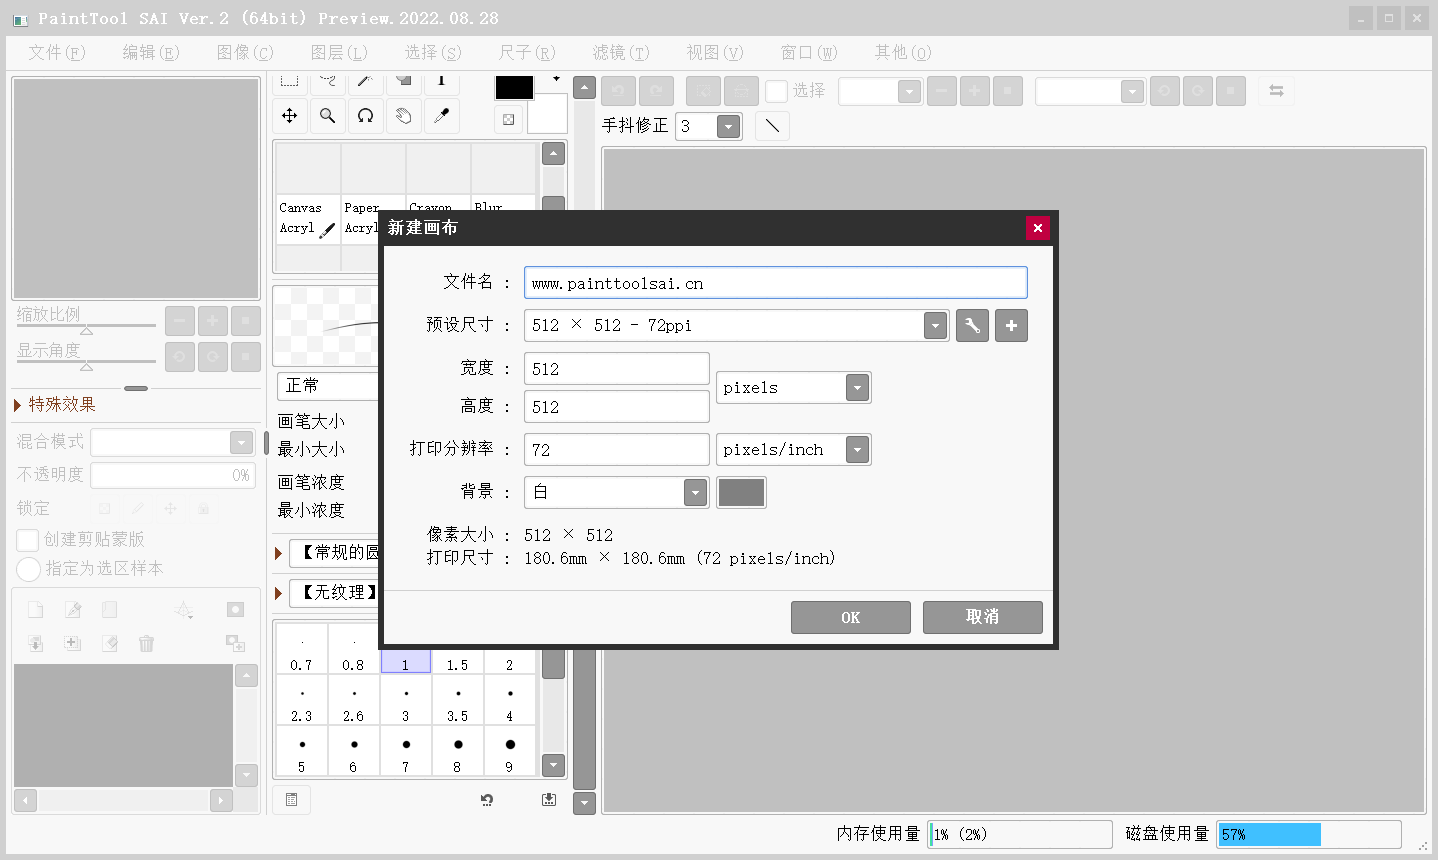Viewport: 1438px width, 860px height.
Task: Click the gray background color swatch in dialog
Action: pyautogui.click(x=742, y=492)
